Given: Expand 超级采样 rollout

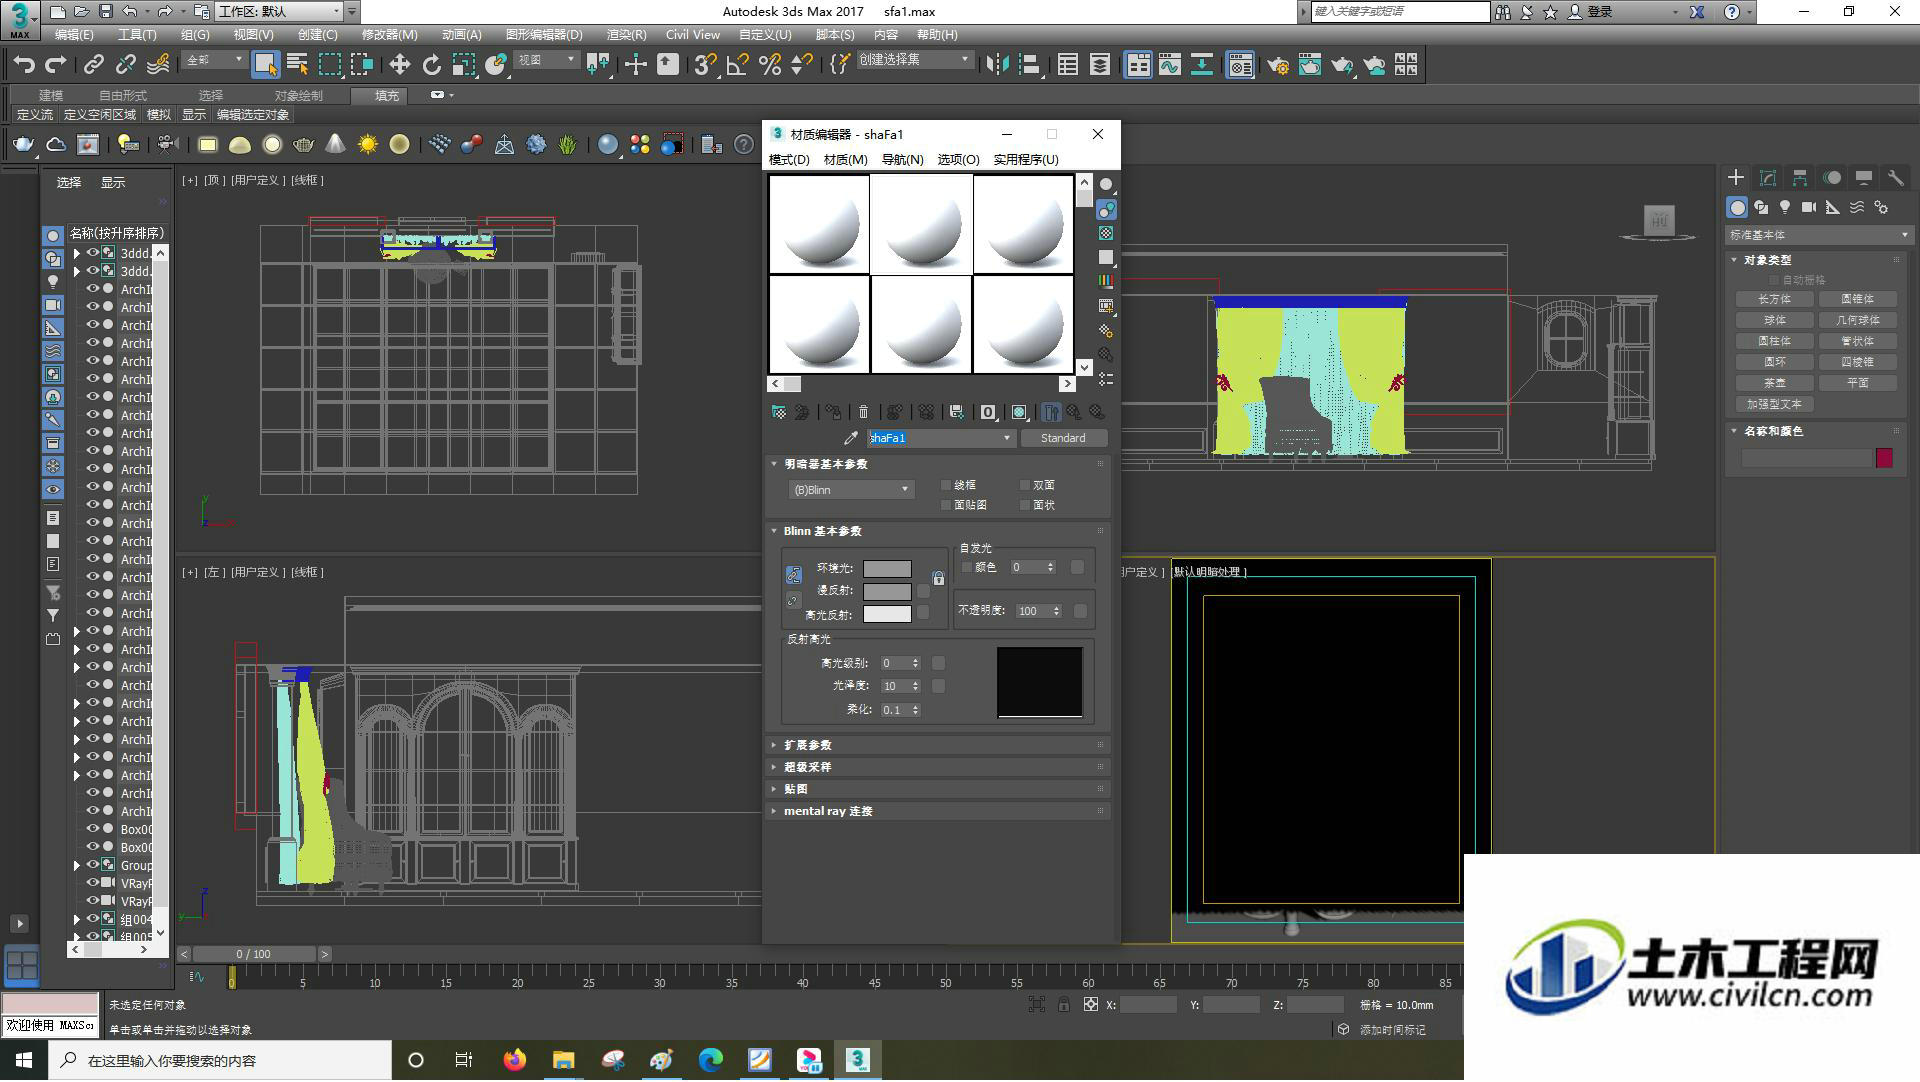Looking at the screenshot, I should tap(939, 767).
